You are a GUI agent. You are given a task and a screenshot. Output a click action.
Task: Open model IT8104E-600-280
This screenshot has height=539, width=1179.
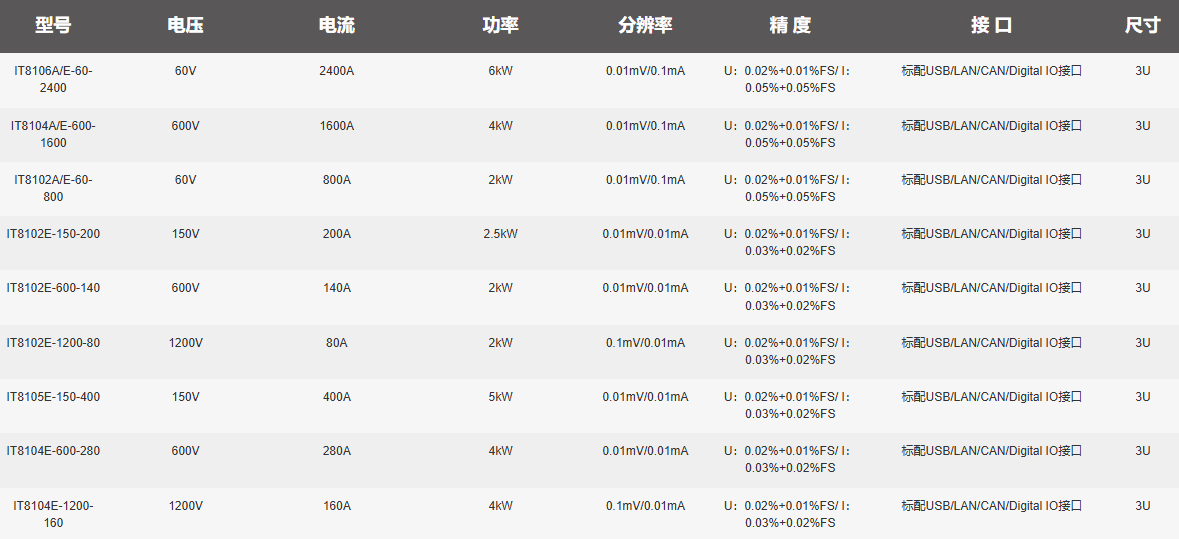click(x=53, y=451)
